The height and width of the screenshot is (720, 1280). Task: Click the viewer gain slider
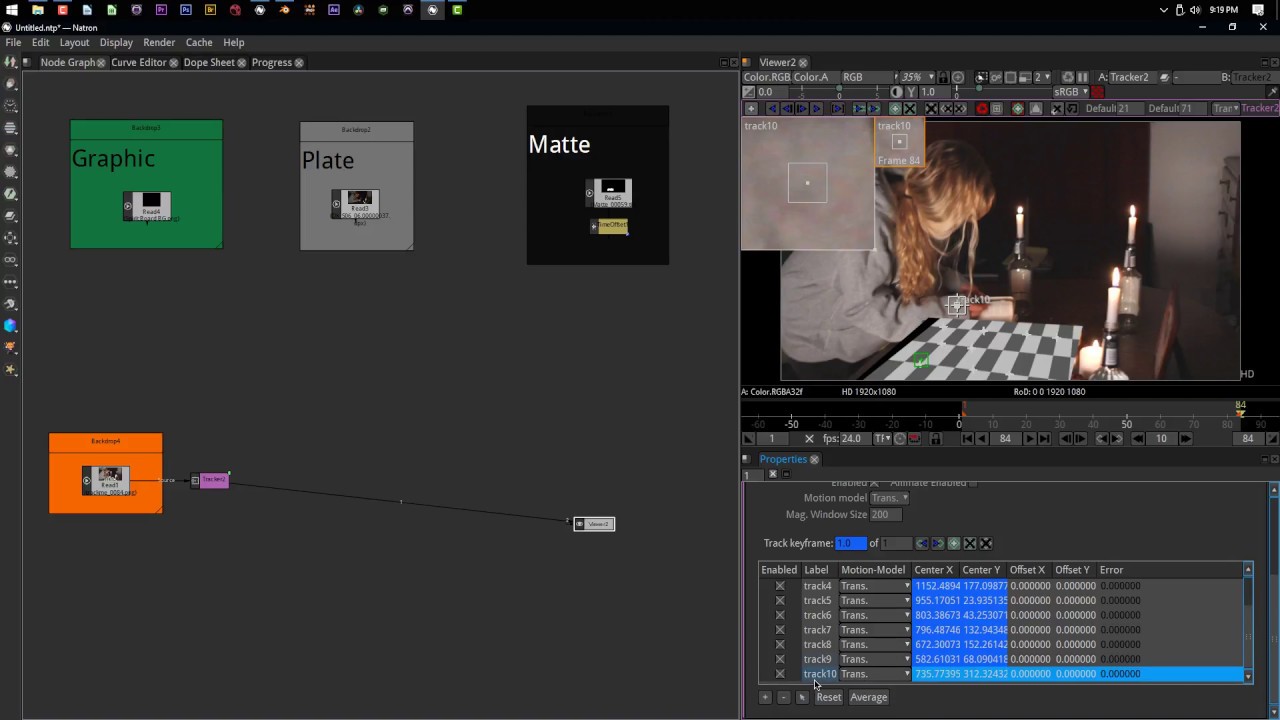[838, 92]
